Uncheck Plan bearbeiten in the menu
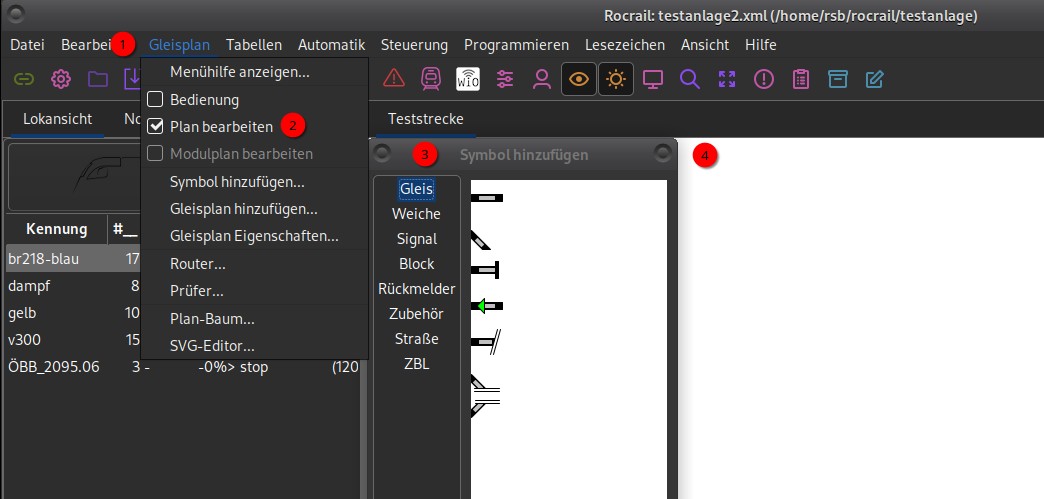The height and width of the screenshot is (499, 1044). 155,127
